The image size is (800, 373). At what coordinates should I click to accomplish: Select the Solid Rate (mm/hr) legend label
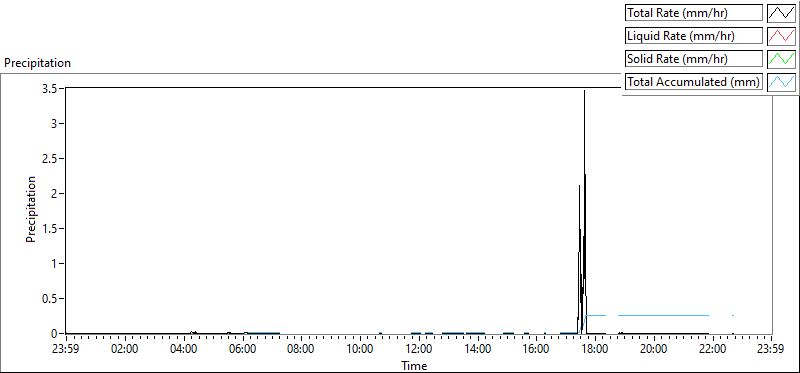coord(694,59)
